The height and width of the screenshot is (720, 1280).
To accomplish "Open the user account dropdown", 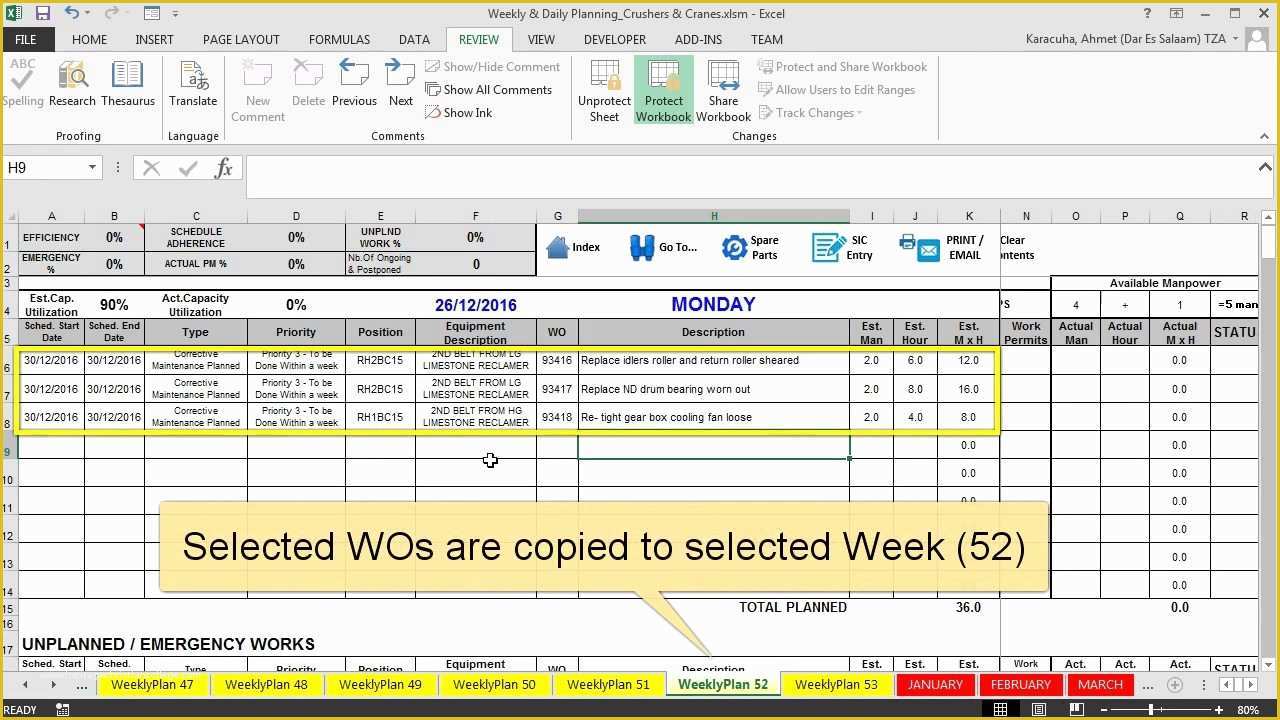I will click(x=1236, y=40).
